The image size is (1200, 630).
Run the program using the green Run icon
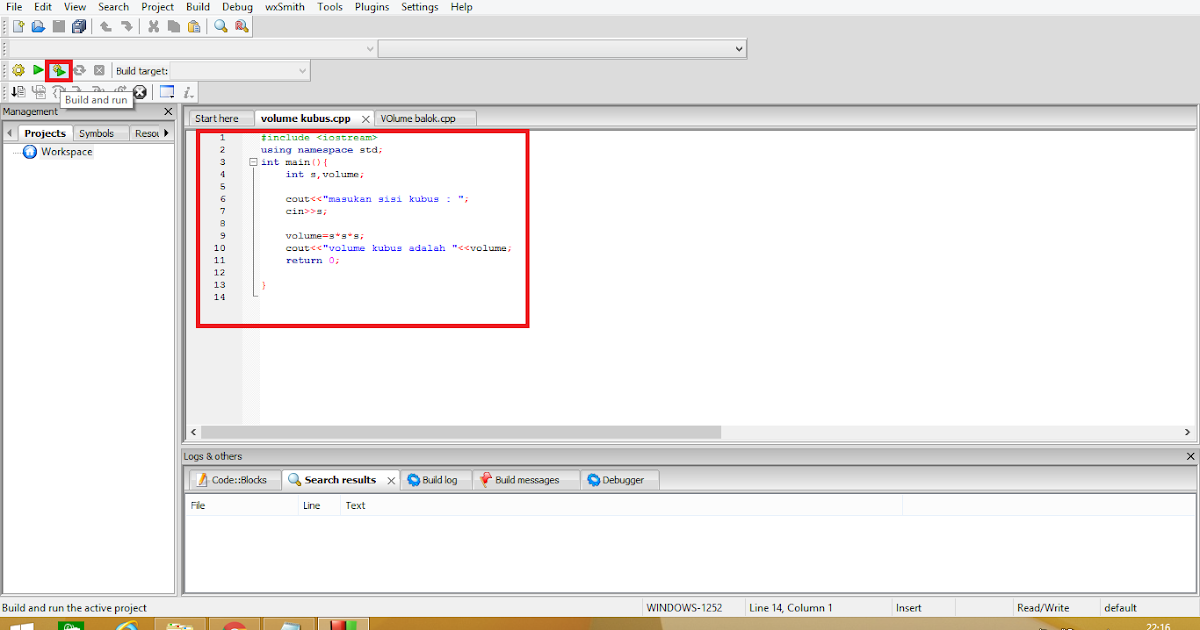pyautogui.click(x=37, y=70)
